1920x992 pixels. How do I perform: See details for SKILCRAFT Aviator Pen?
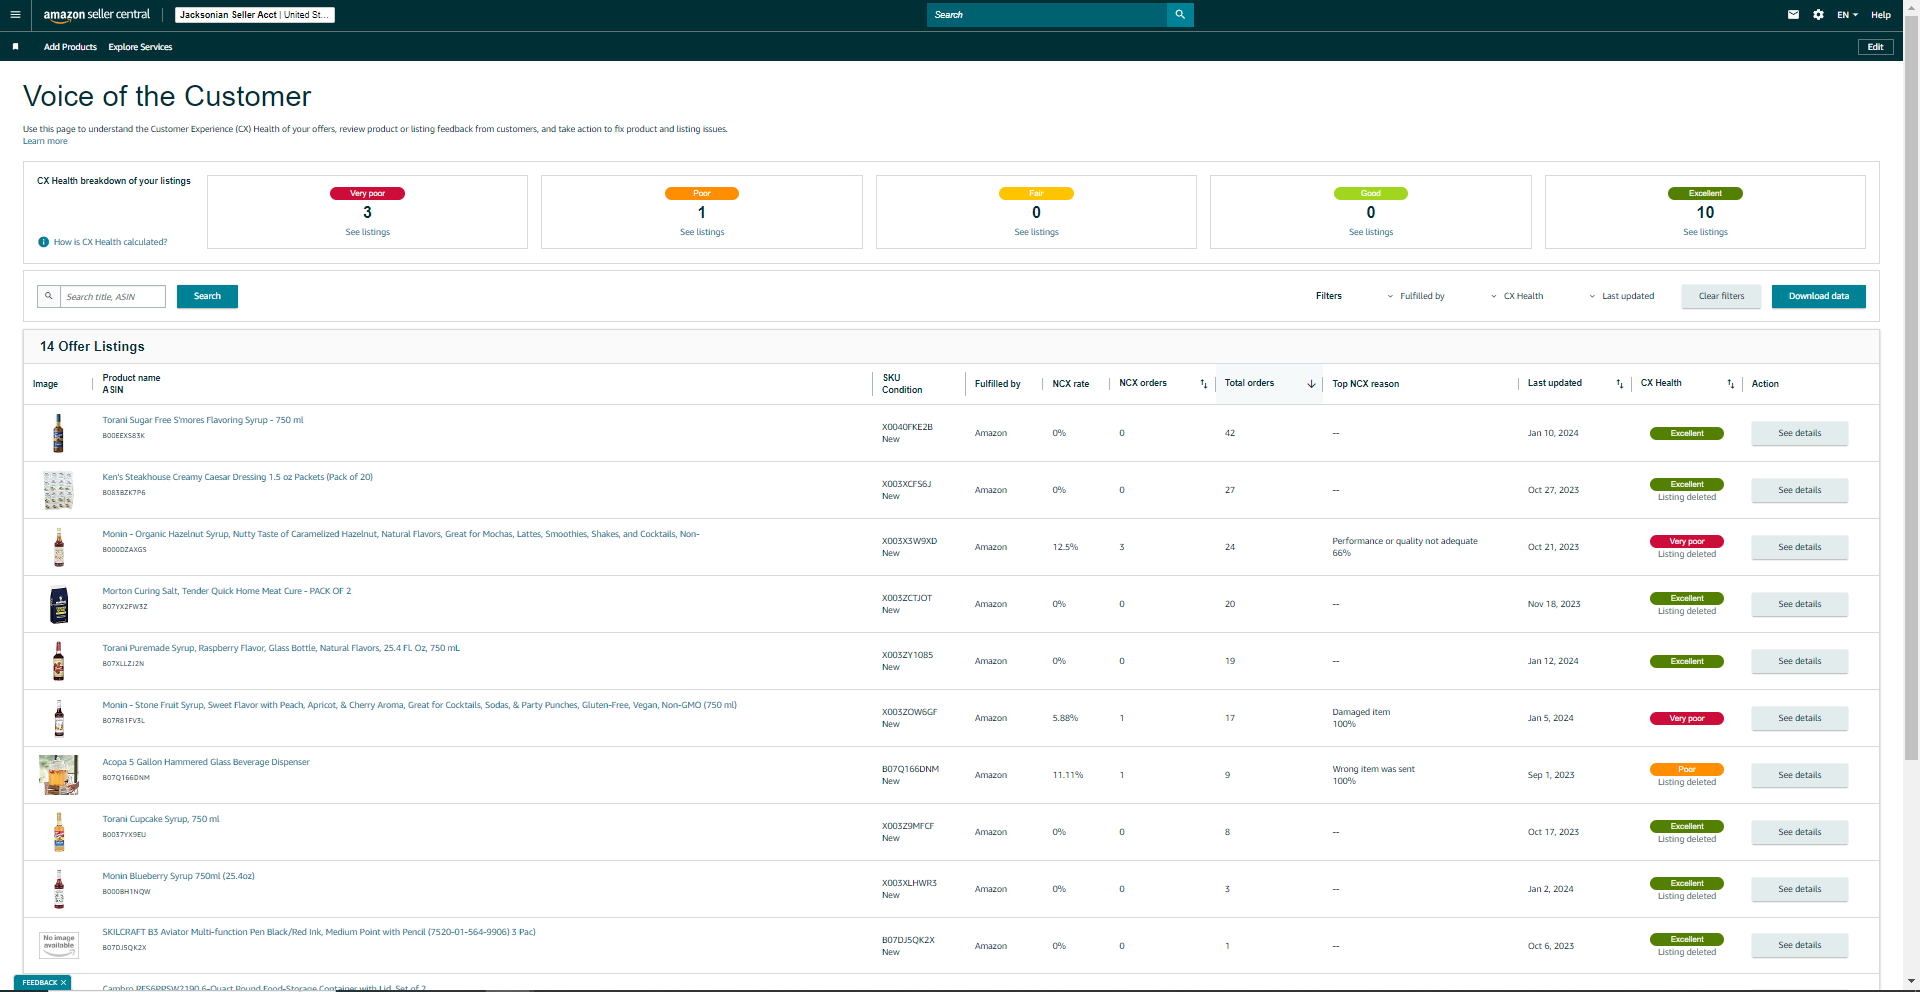pyautogui.click(x=1799, y=945)
